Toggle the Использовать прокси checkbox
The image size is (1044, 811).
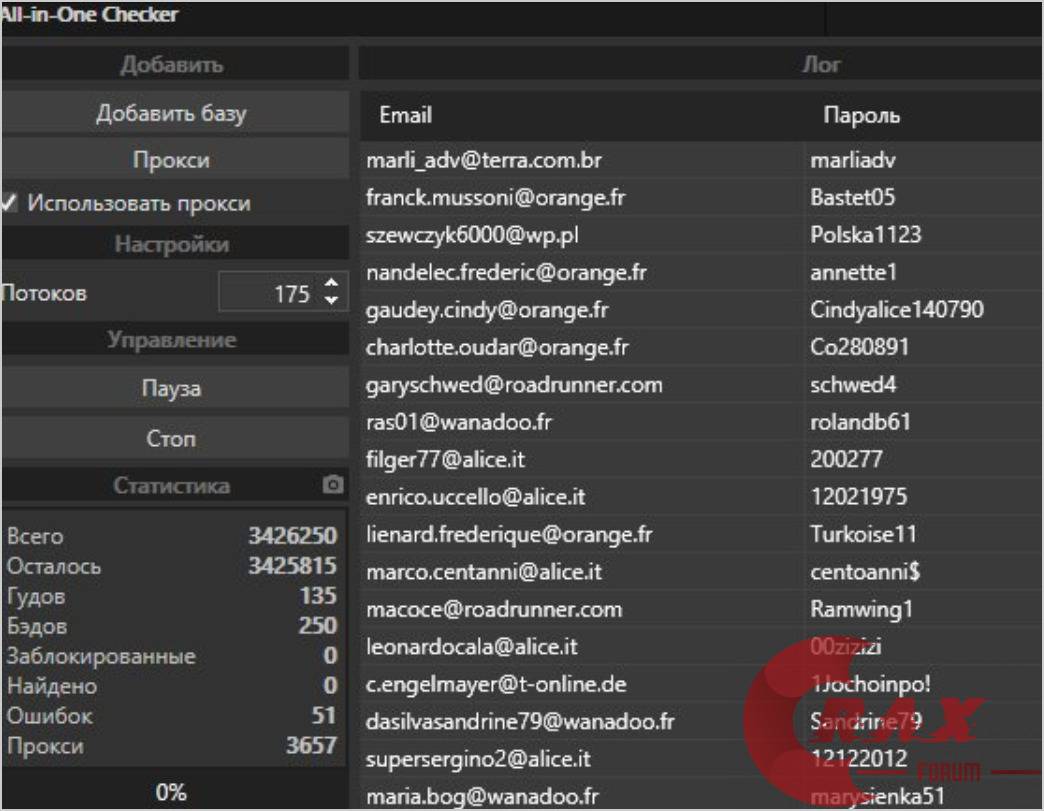point(9,202)
